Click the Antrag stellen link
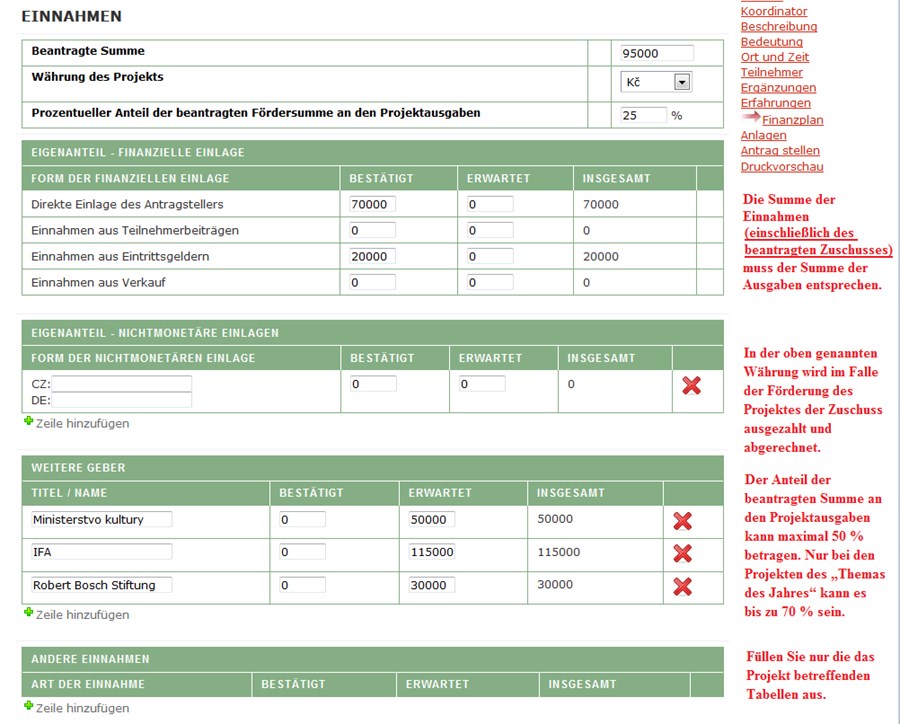Screen dimensions: 900x724 tap(780, 150)
